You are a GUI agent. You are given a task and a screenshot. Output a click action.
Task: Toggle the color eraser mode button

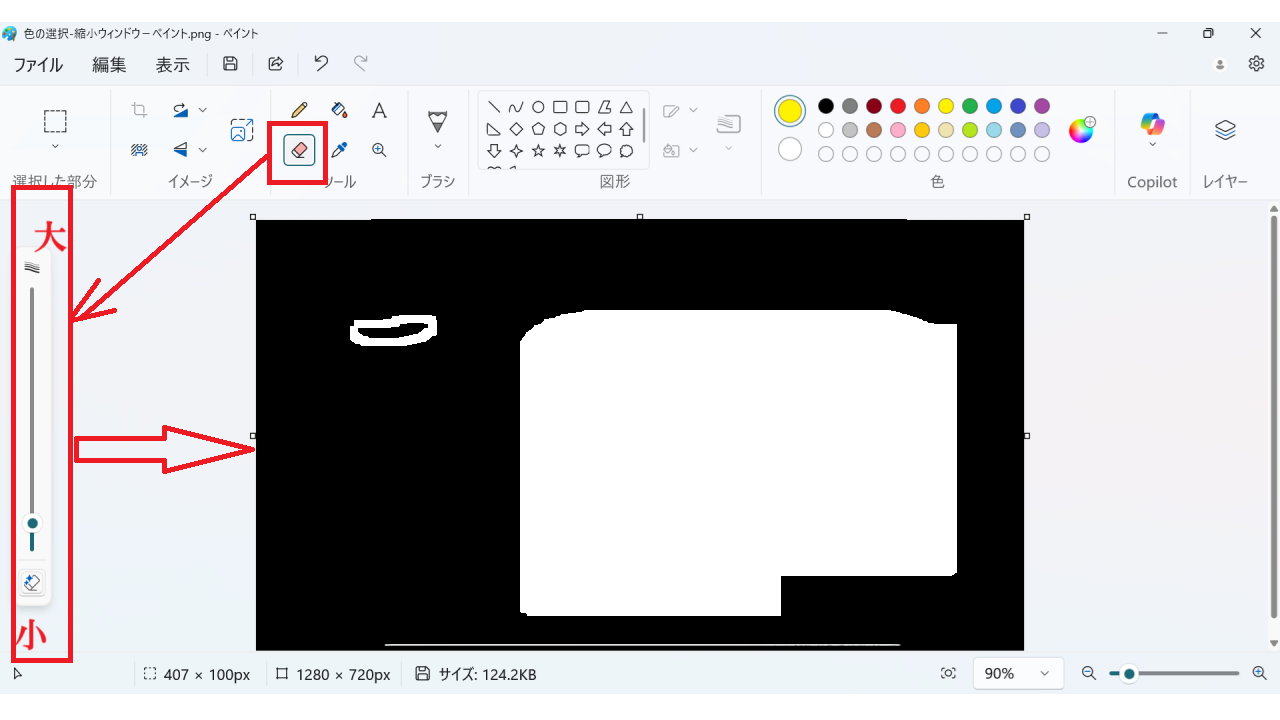[x=32, y=583]
